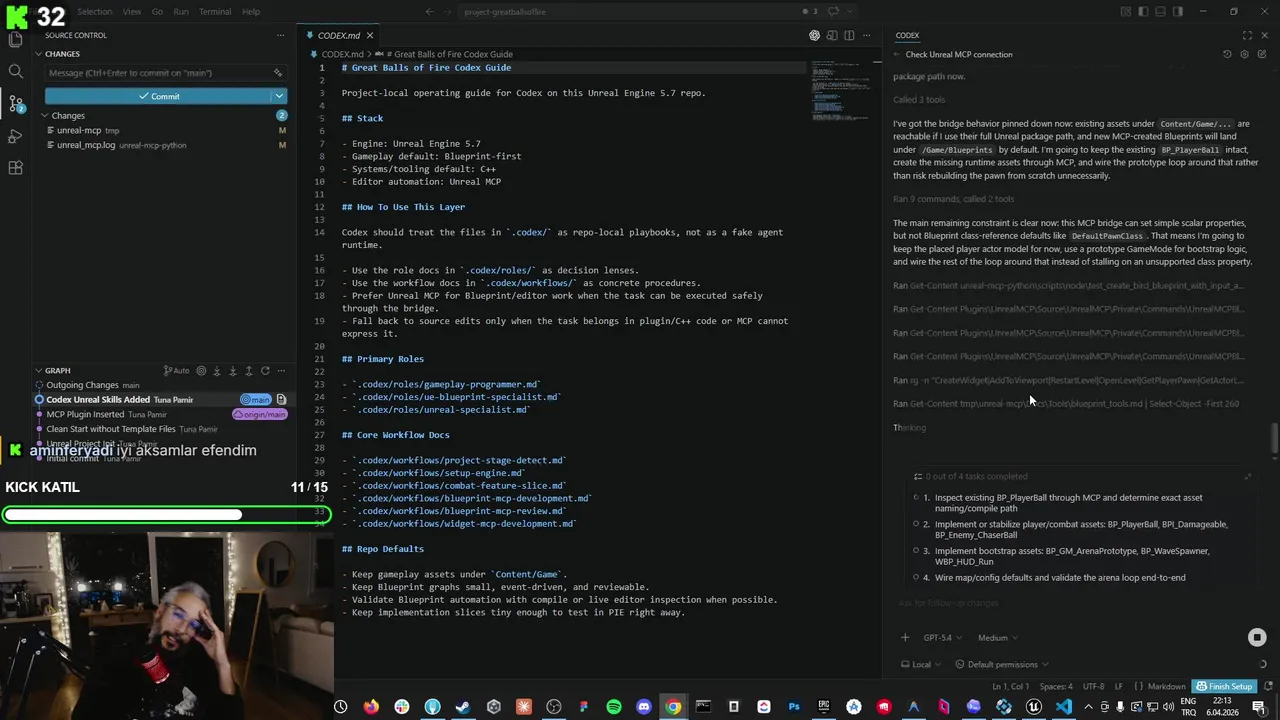This screenshot has width=1280, height=720.
Task: Open editor more actions ellipsis
Action: tap(866, 35)
